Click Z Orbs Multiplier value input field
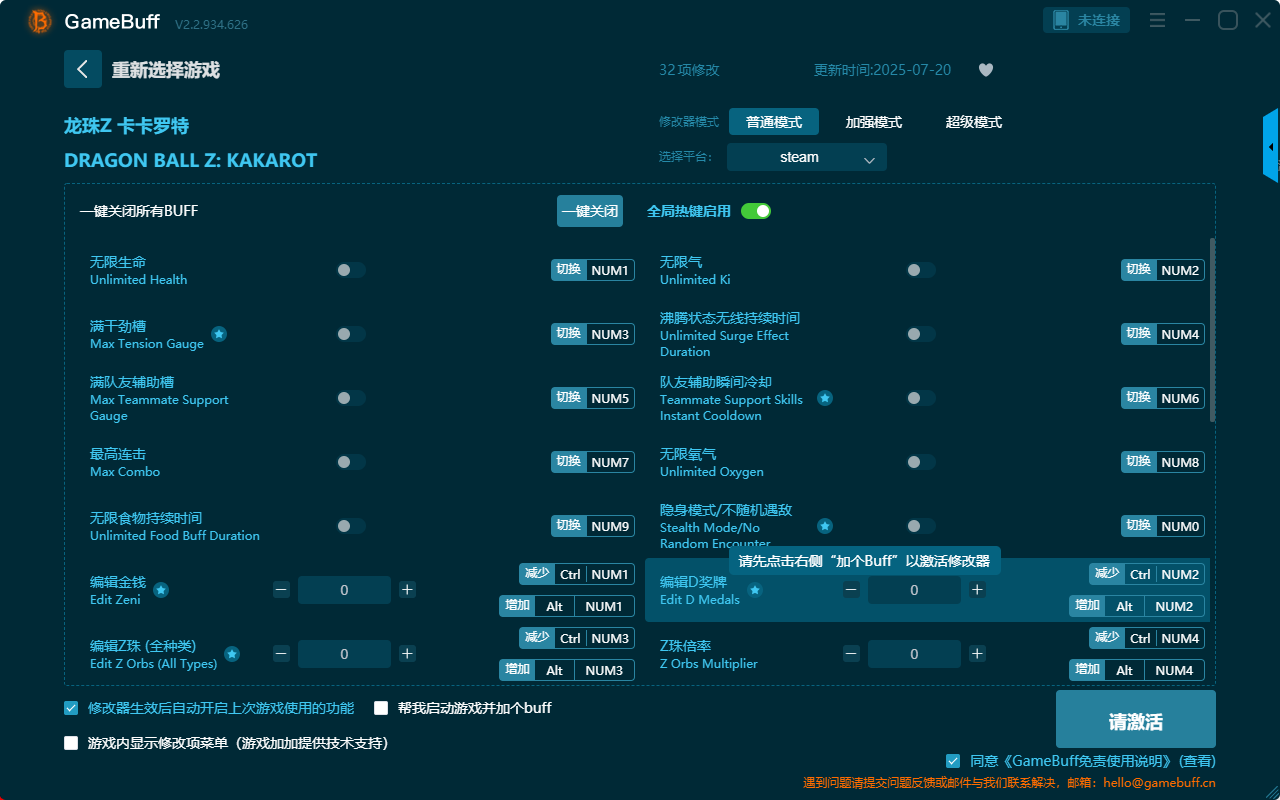1280x800 pixels. pyautogui.click(x=914, y=654)
